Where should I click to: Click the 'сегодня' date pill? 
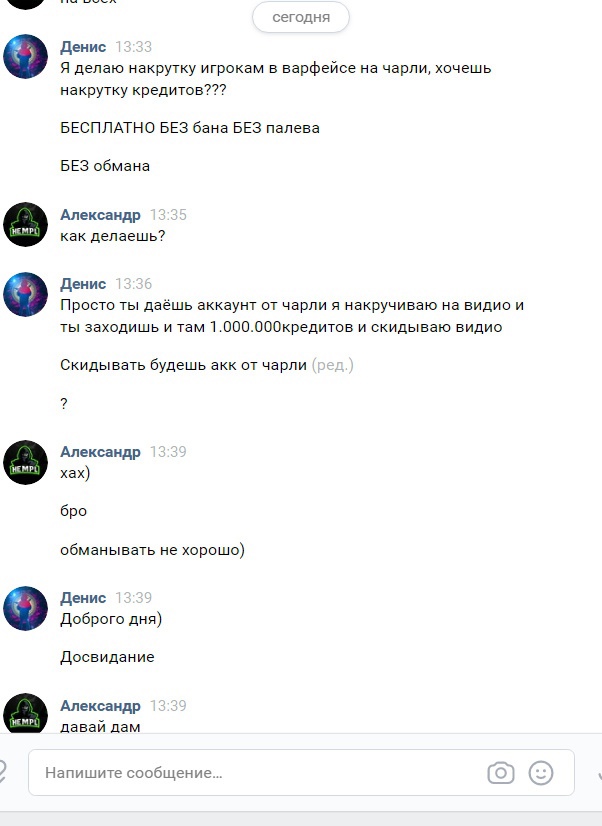tap(301, 17)
